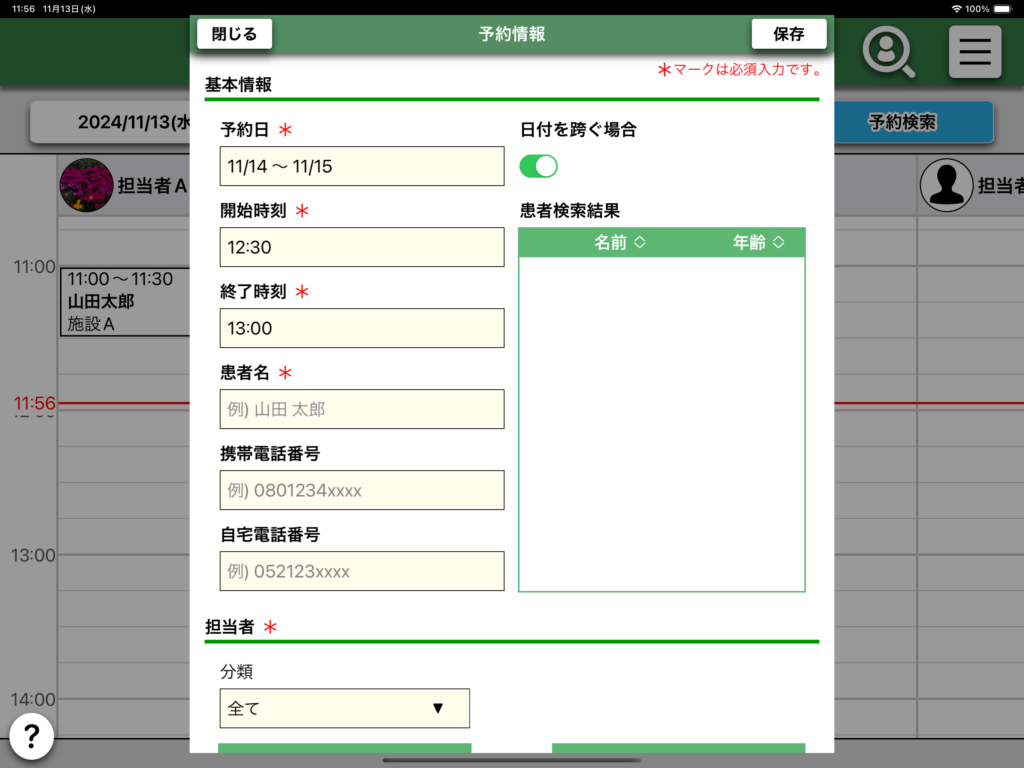Tap the 予約検索 tab button
Screen dimensions: 1024x768
pyautogui.click(x=901, y=123)
